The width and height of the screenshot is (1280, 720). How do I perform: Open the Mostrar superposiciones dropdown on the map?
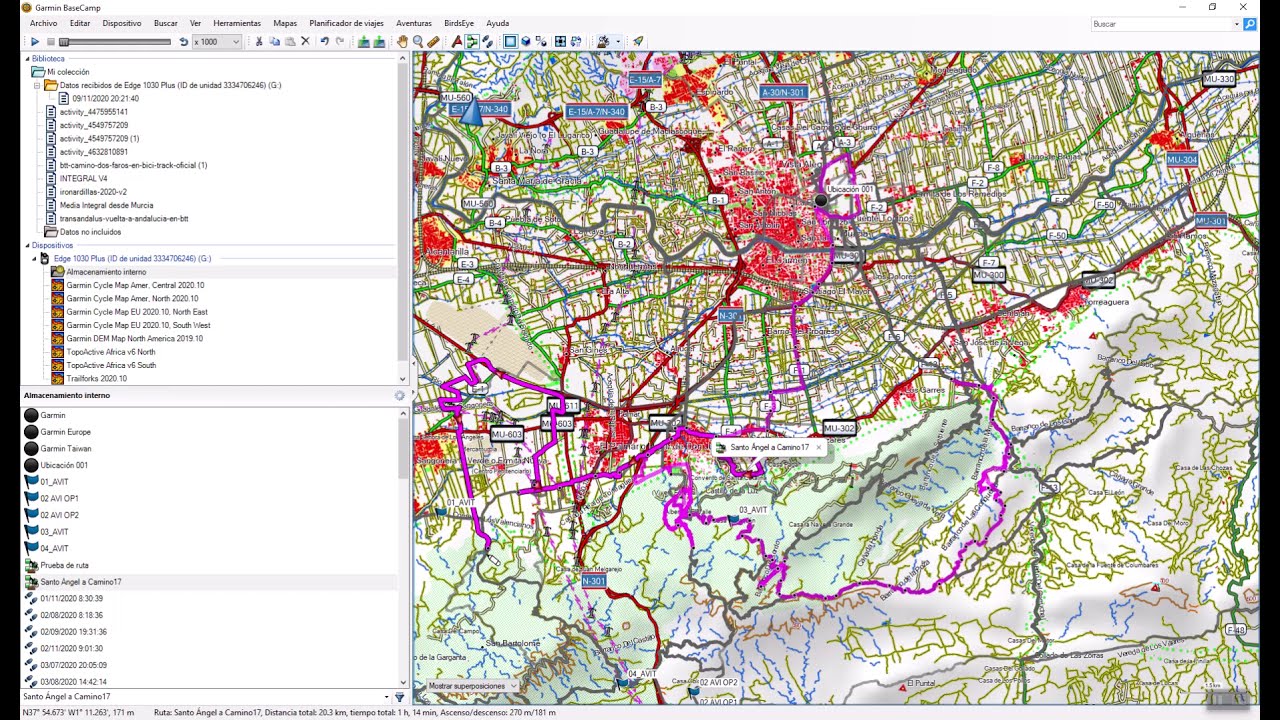coord(472,686)
